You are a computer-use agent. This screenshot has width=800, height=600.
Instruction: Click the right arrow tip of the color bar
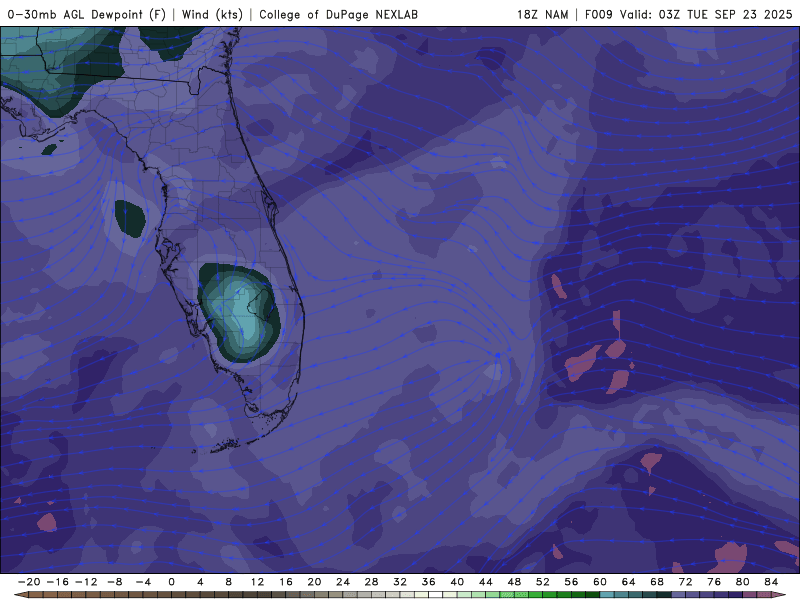(x=781, y=595)
